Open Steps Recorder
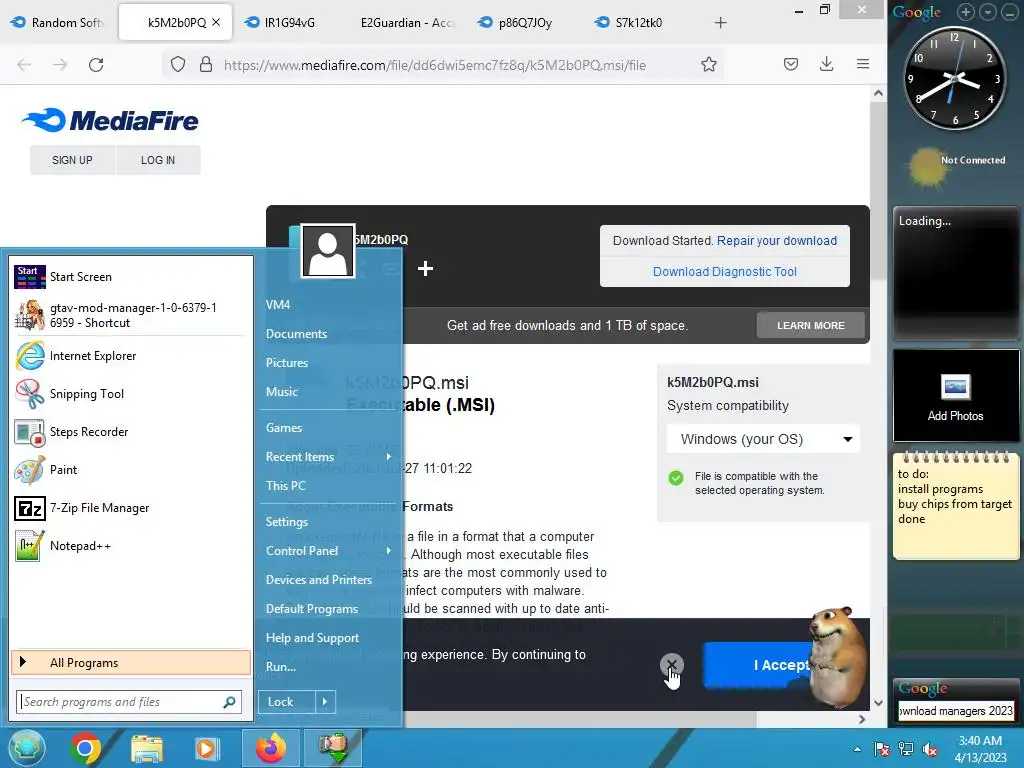The width and height of the screenshot is (1024, 768). click(131, 432)
